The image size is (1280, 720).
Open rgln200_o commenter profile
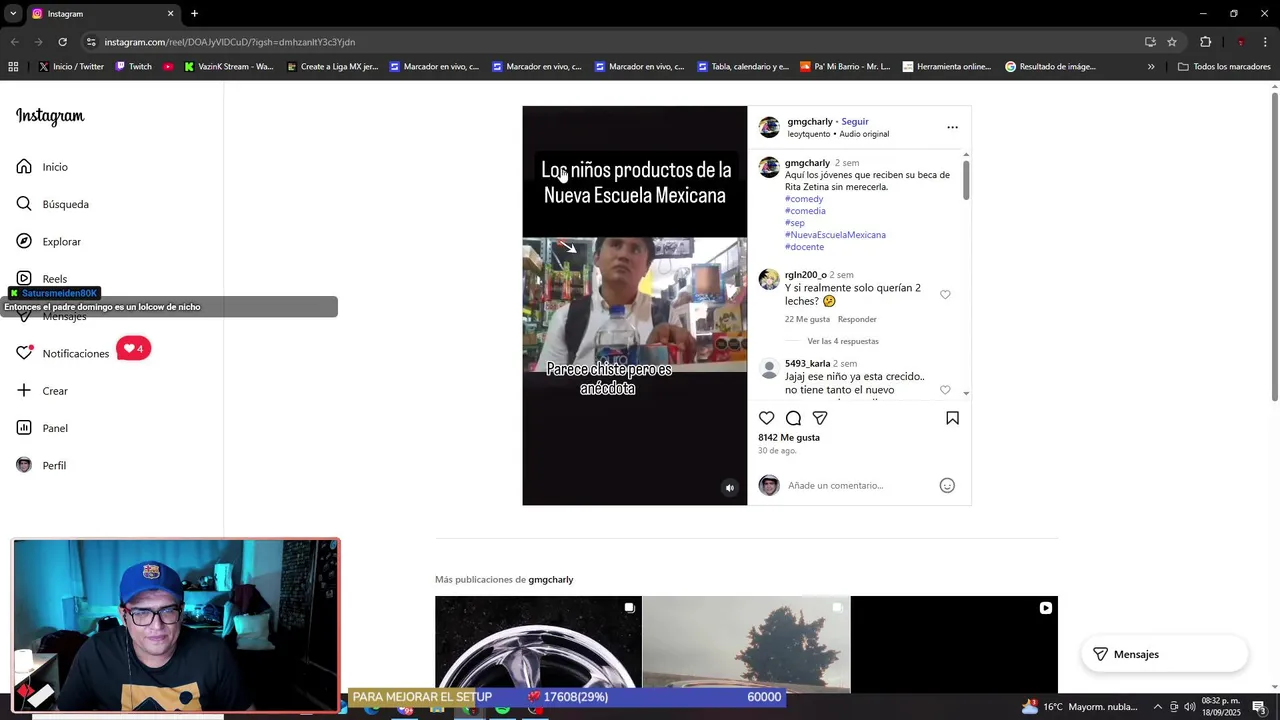pos(806,275)
